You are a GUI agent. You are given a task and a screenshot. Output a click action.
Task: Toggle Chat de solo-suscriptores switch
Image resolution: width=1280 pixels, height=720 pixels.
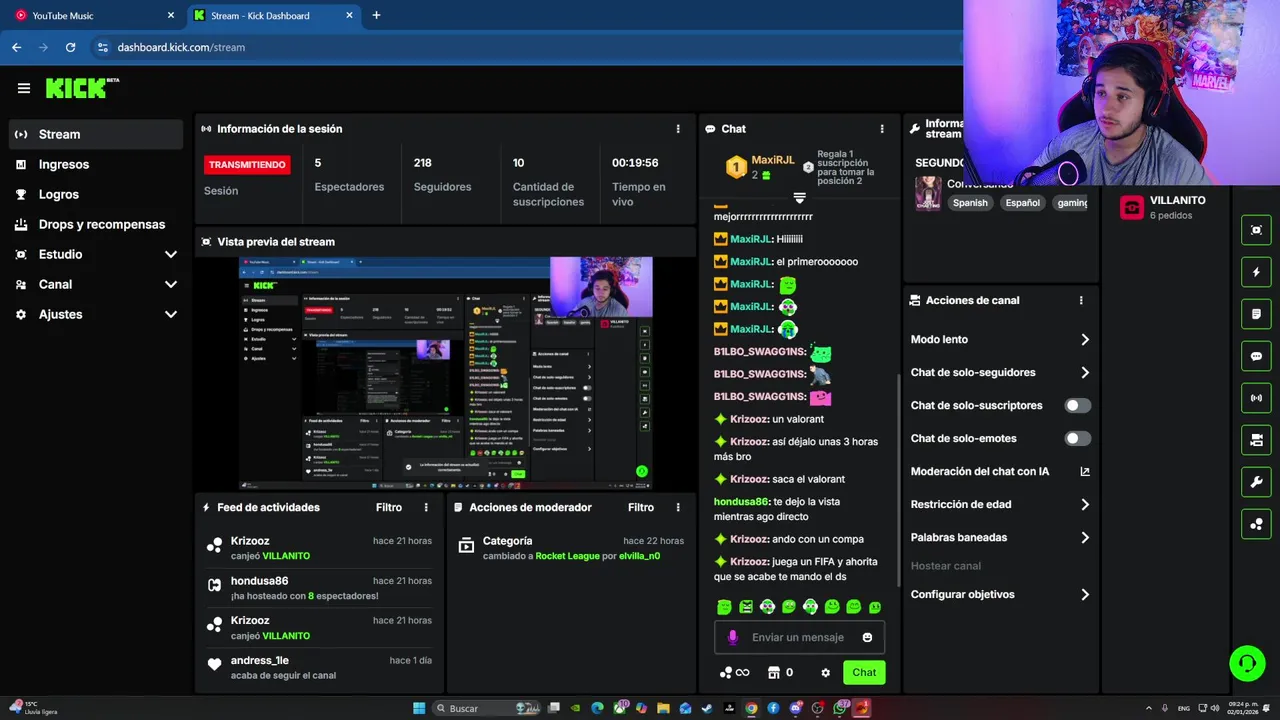click(x=1077, y=406)
